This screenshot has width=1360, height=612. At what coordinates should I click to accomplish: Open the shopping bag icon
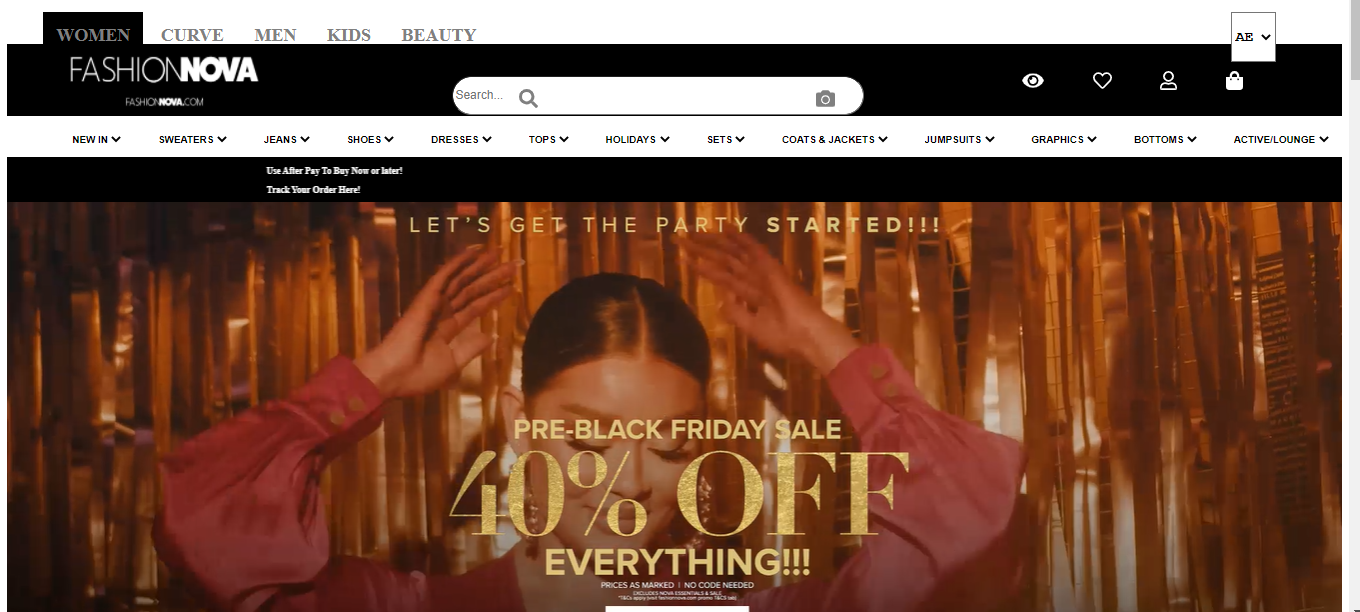click(x=1234, y=80)
